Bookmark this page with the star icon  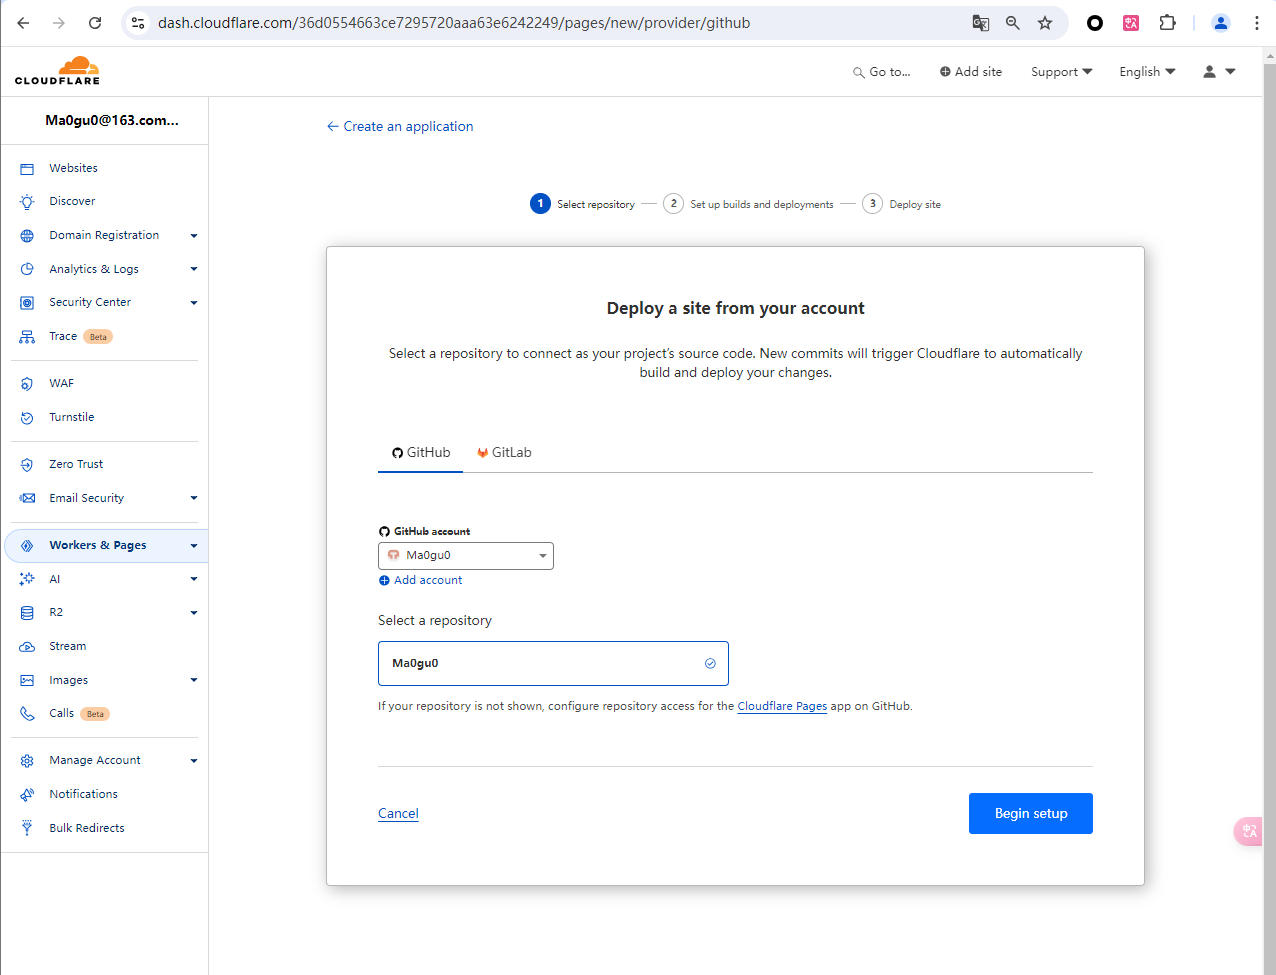click(1045, 23)
